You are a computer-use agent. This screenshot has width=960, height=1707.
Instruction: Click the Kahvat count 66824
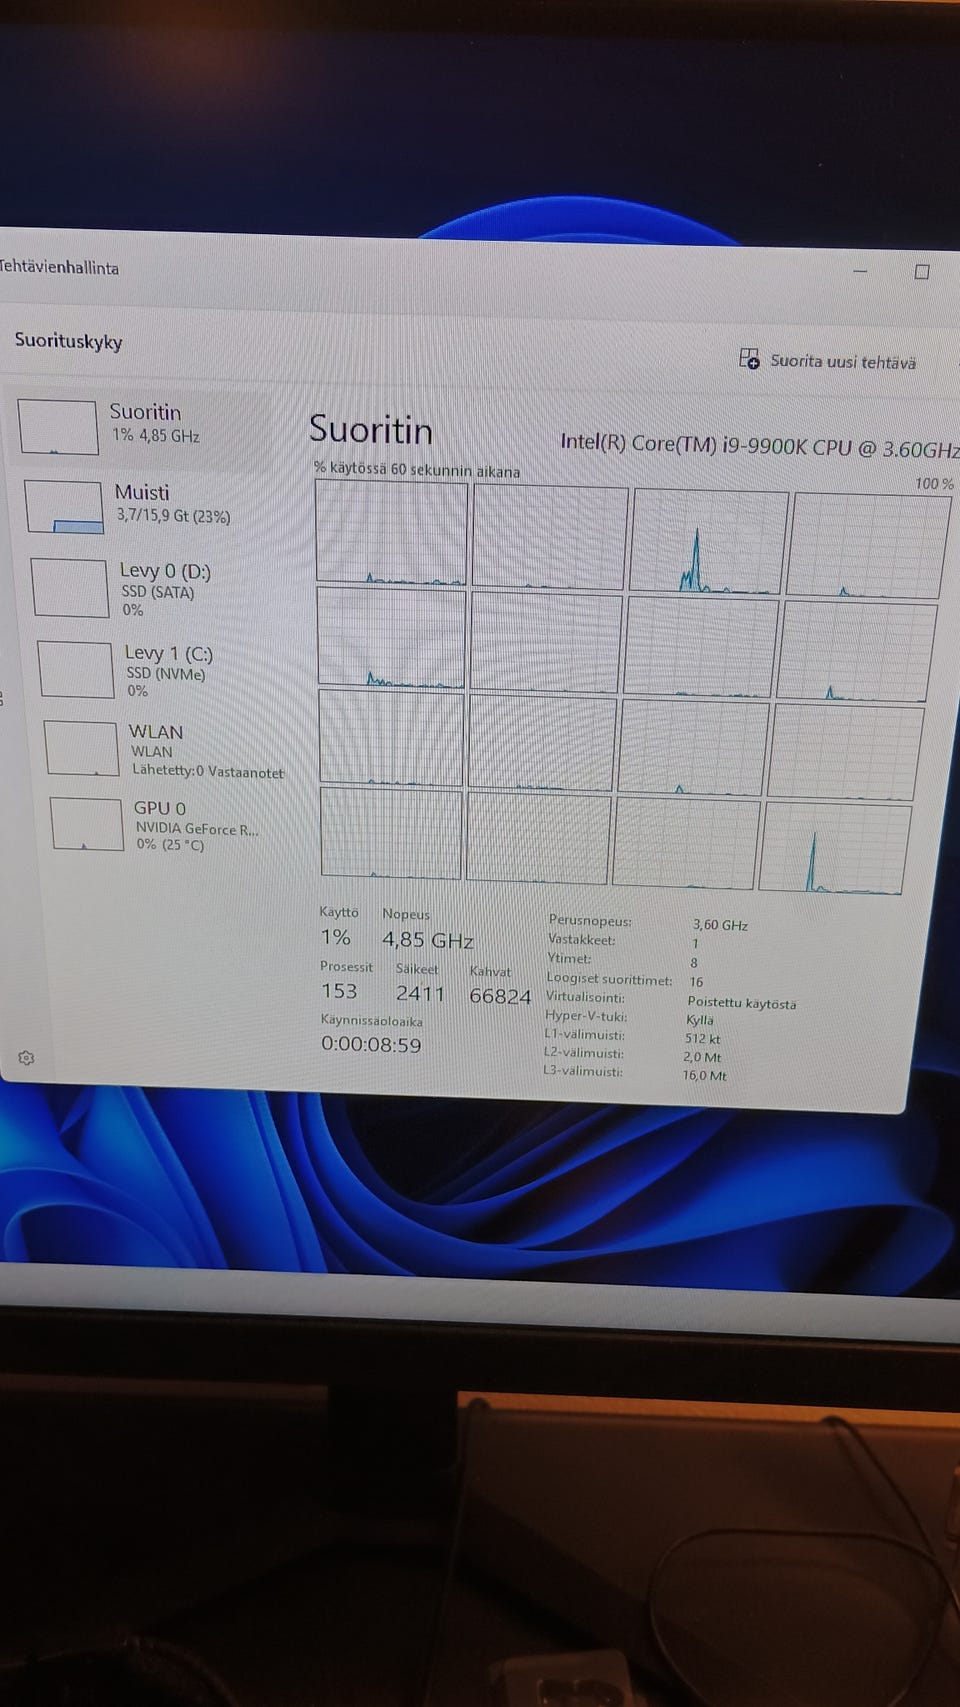[x=500, y=996]
